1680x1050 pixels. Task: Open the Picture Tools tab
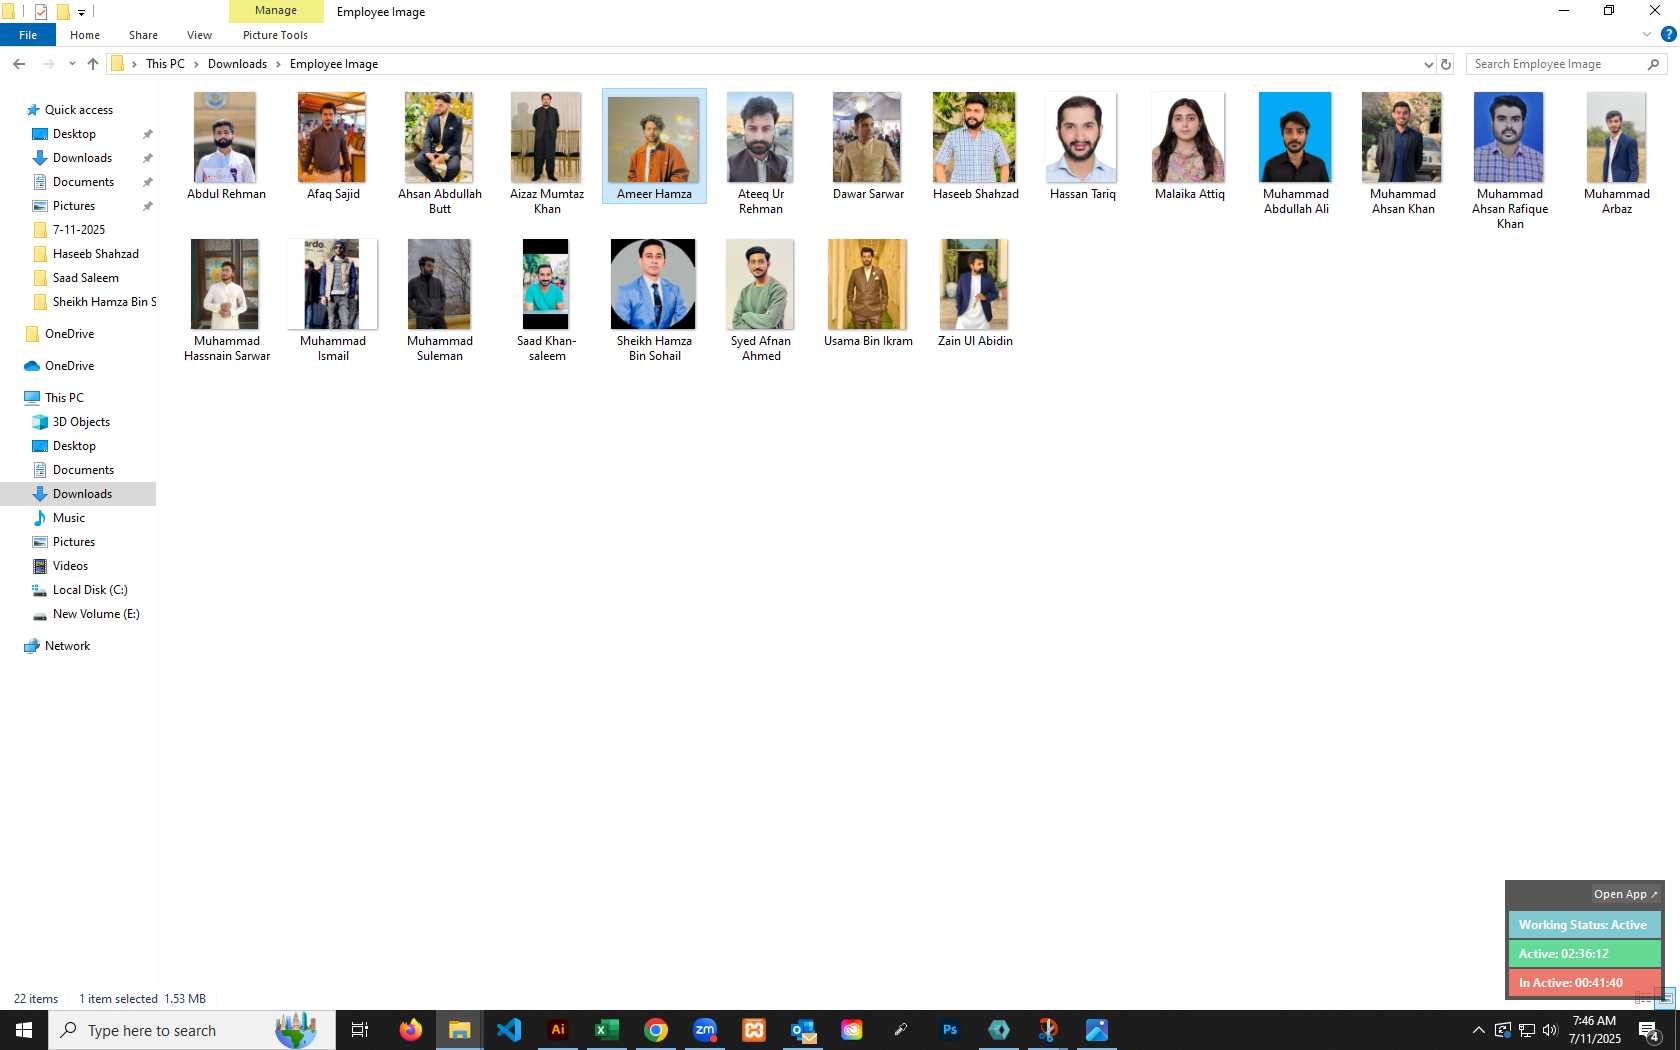point(275,35)
